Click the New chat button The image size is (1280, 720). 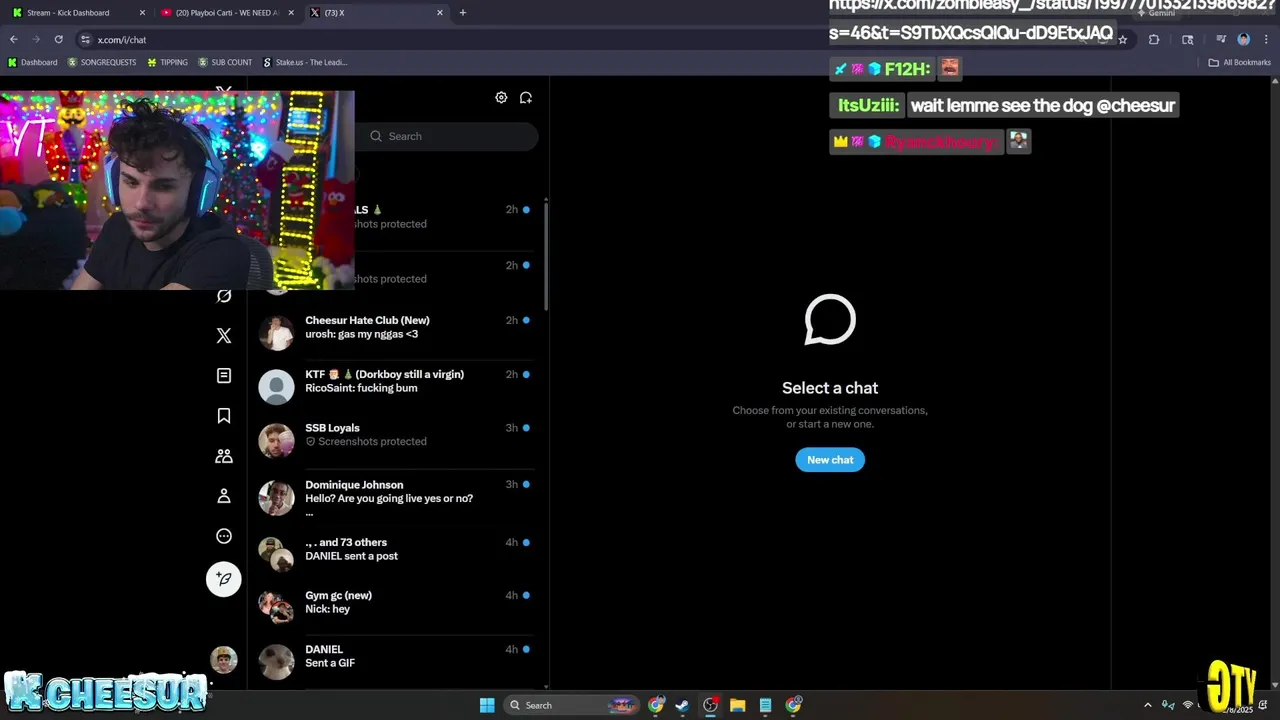pyautogui.click(x=830, y=460)
